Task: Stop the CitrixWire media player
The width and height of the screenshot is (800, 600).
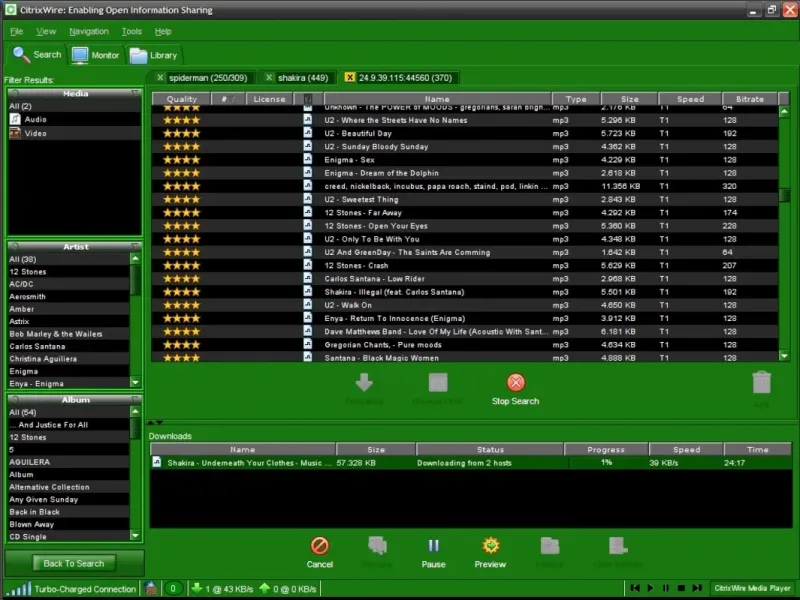Action: tap(681, 588)
